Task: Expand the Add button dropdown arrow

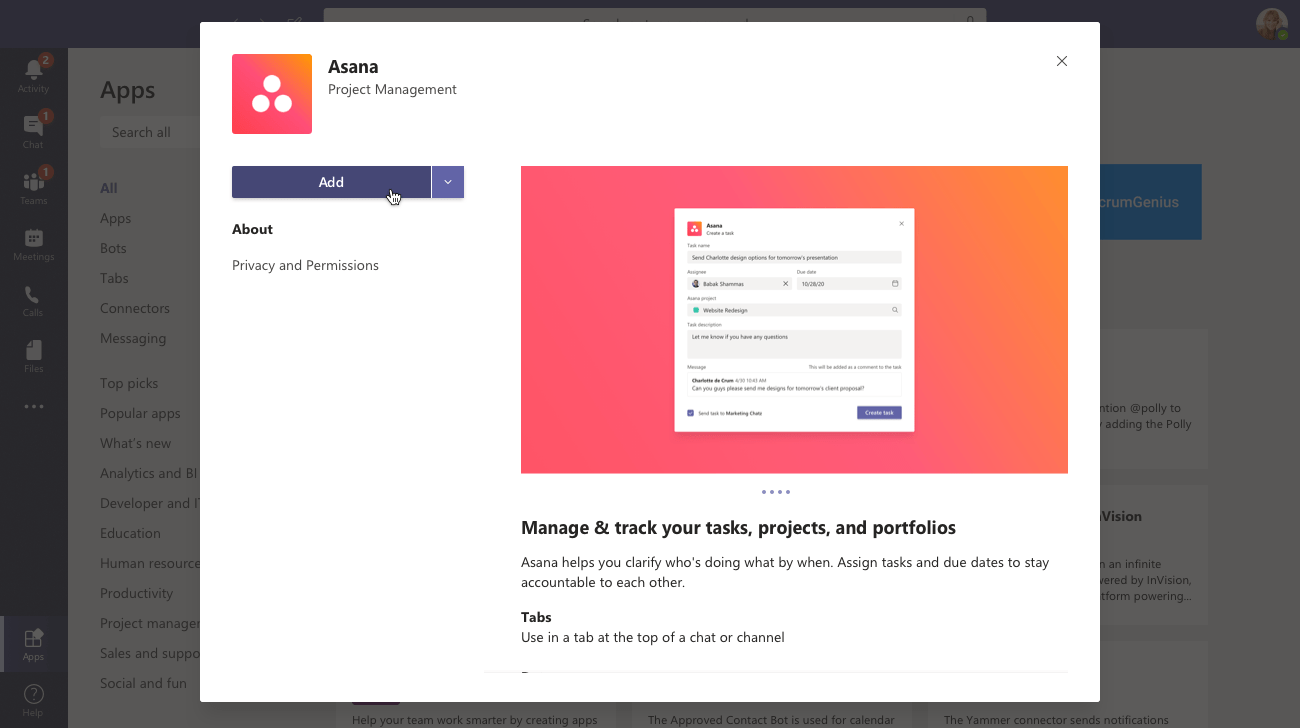Action: click(448, 182)
